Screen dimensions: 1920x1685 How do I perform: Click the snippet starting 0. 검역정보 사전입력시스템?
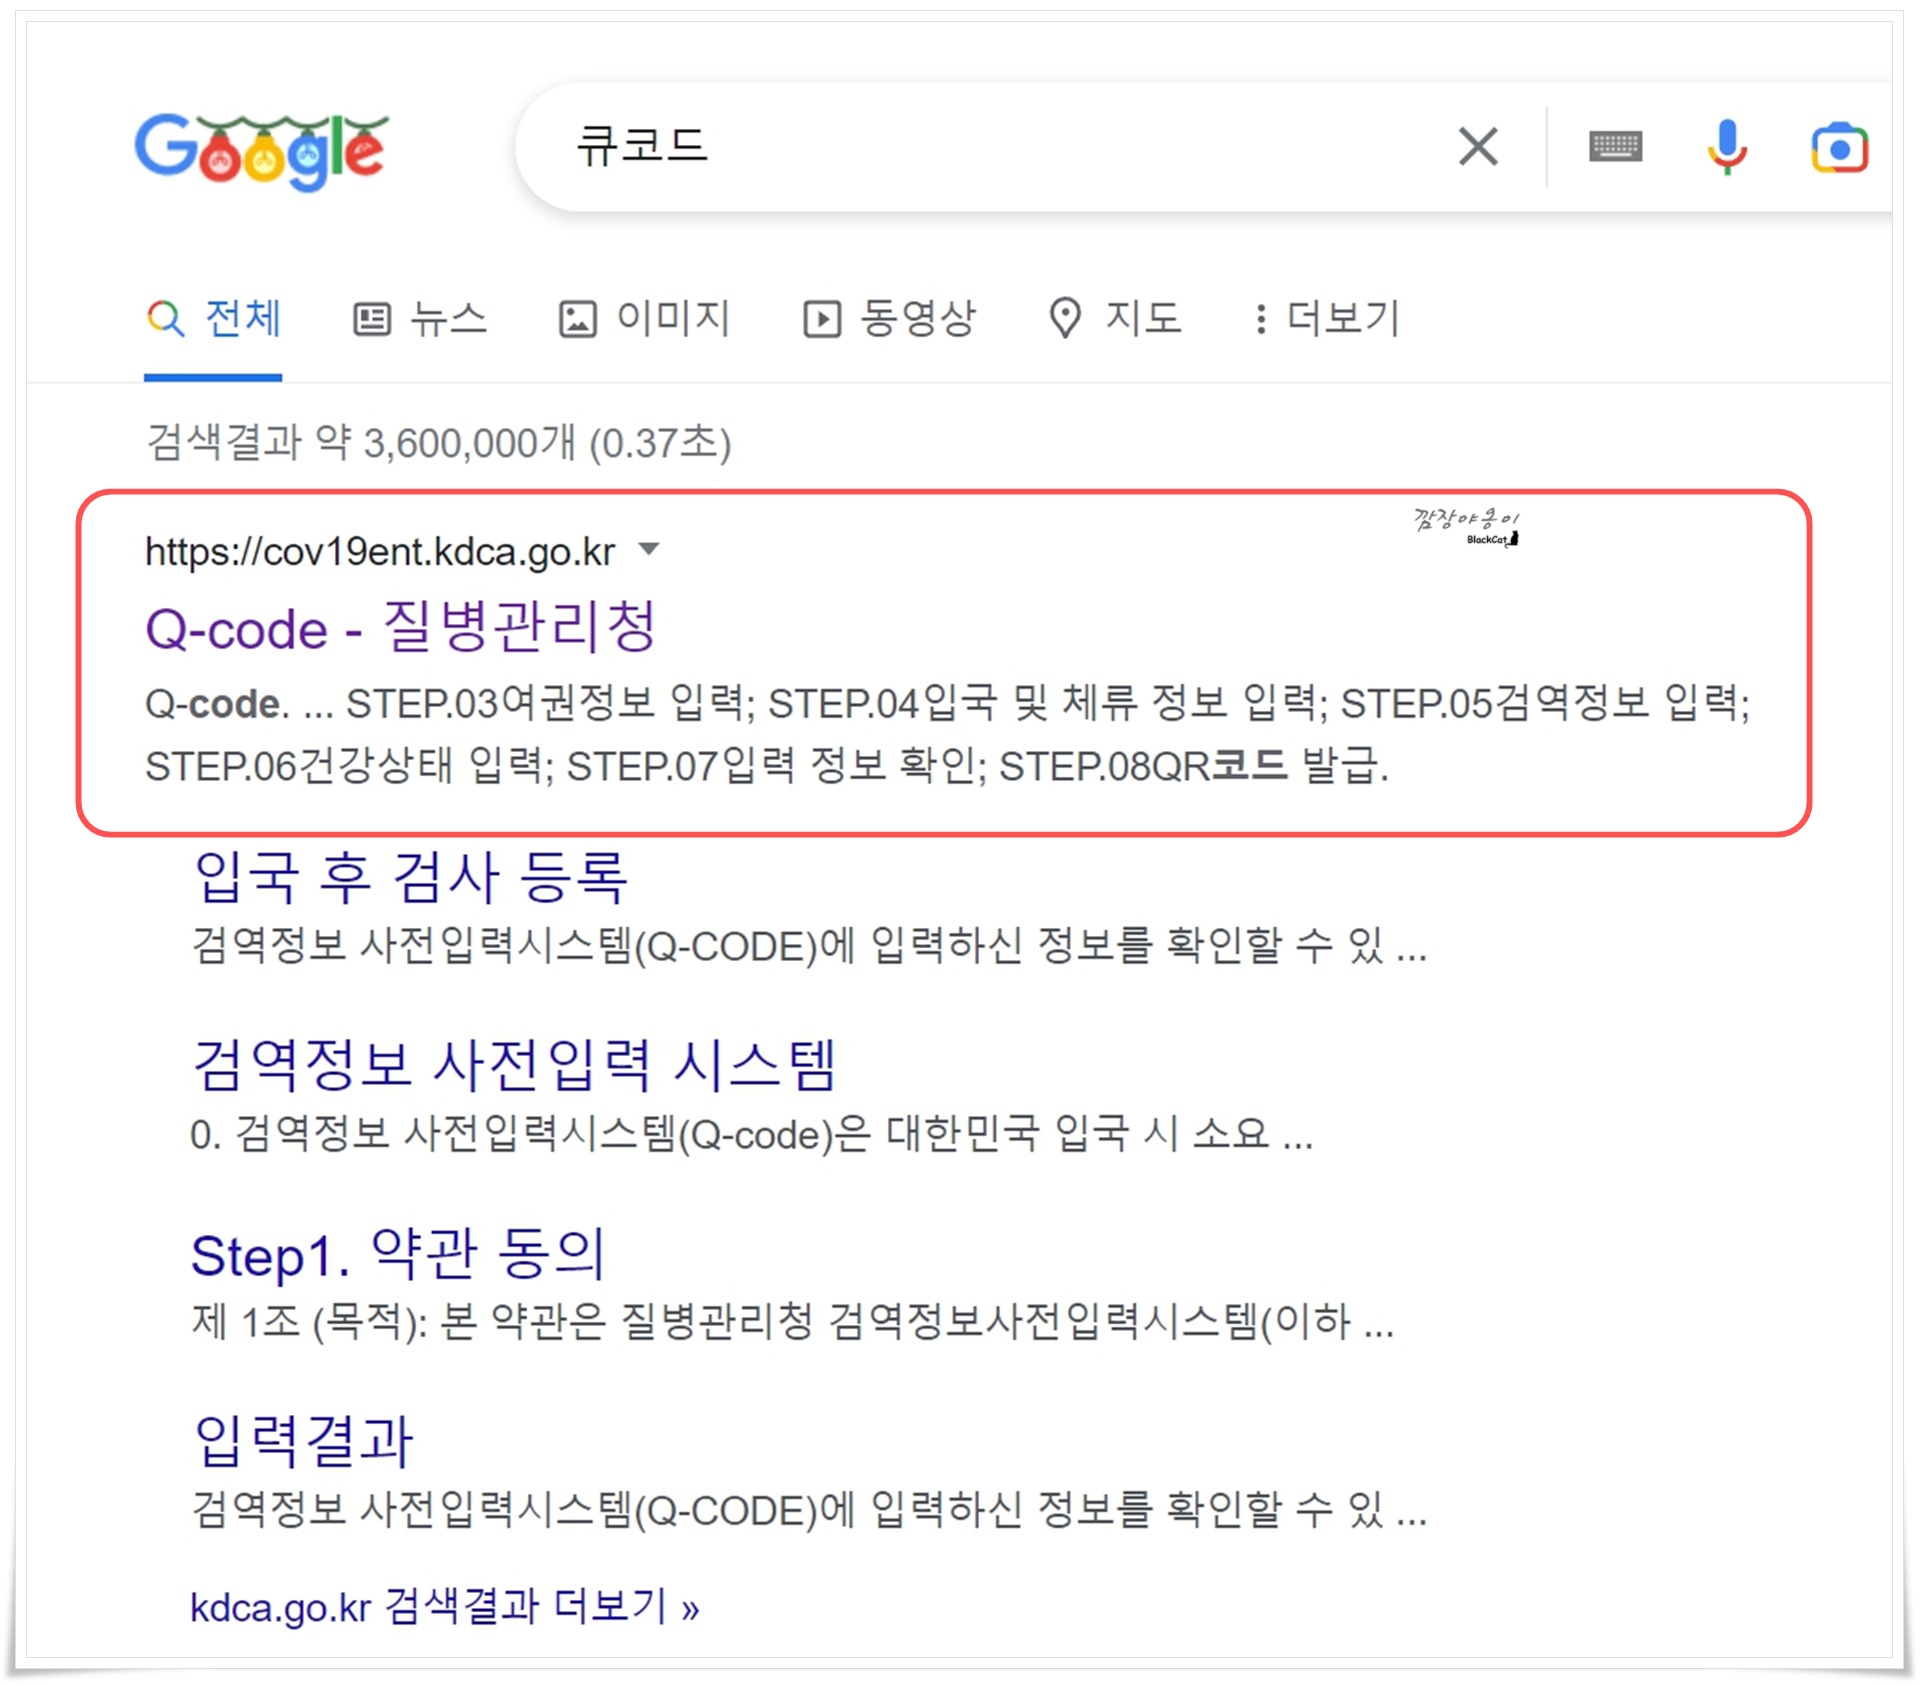tap(751, 1134)
